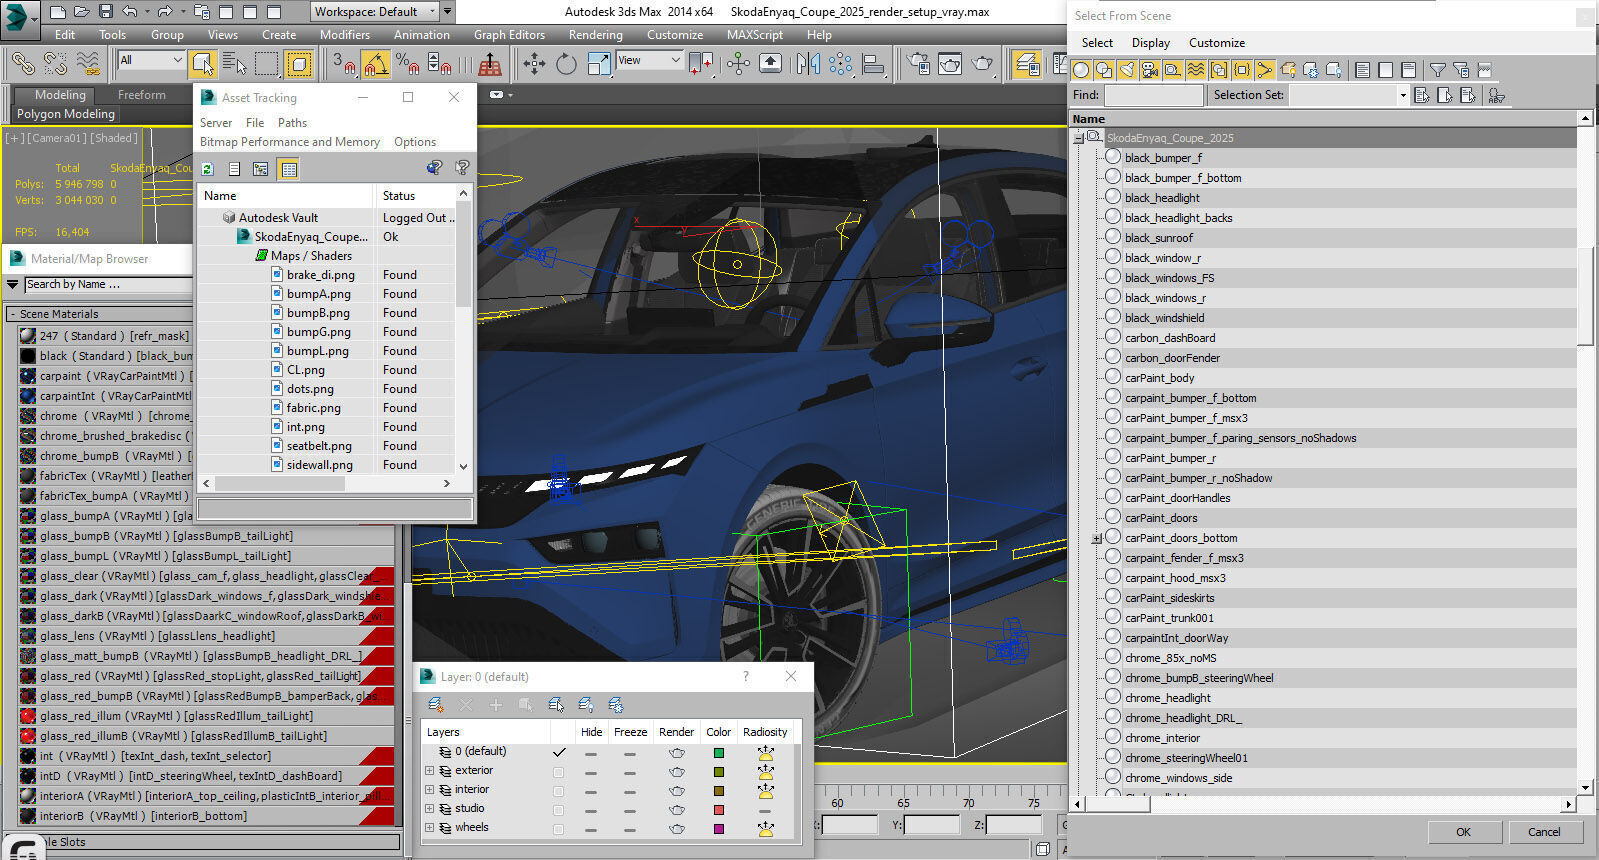Click Cancel in Select From Scene
The width and height of the screenshot is (1599, 860).
coord(1544,831)
